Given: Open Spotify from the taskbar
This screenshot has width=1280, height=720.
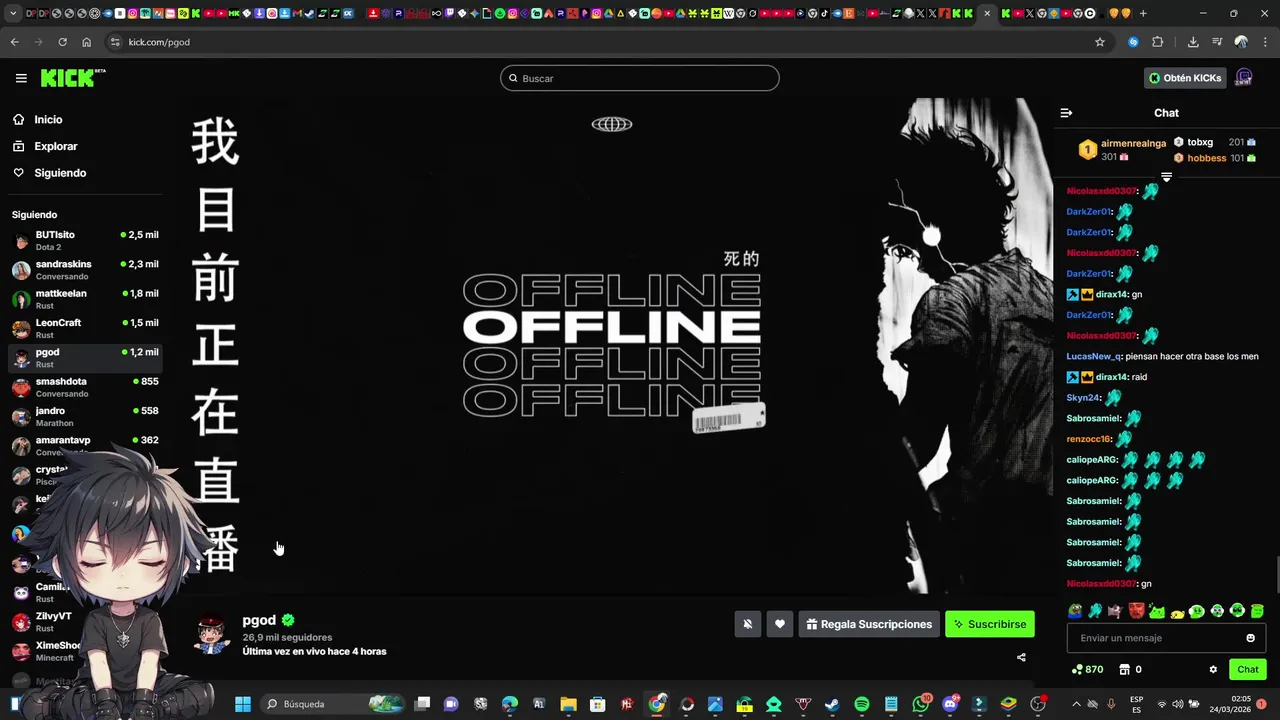Looking at the screenshot, I should 862,704.
